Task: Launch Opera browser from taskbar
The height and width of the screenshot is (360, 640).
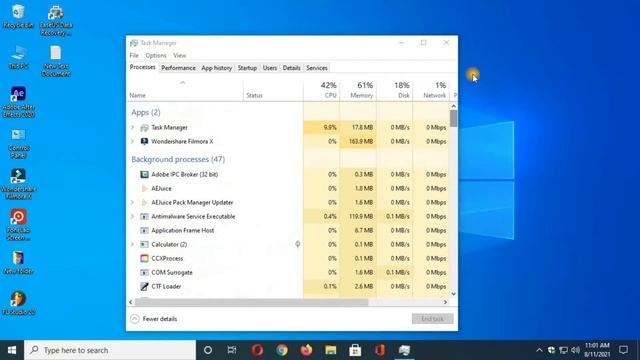Action: pyautogui.click(x=257, y=350)
